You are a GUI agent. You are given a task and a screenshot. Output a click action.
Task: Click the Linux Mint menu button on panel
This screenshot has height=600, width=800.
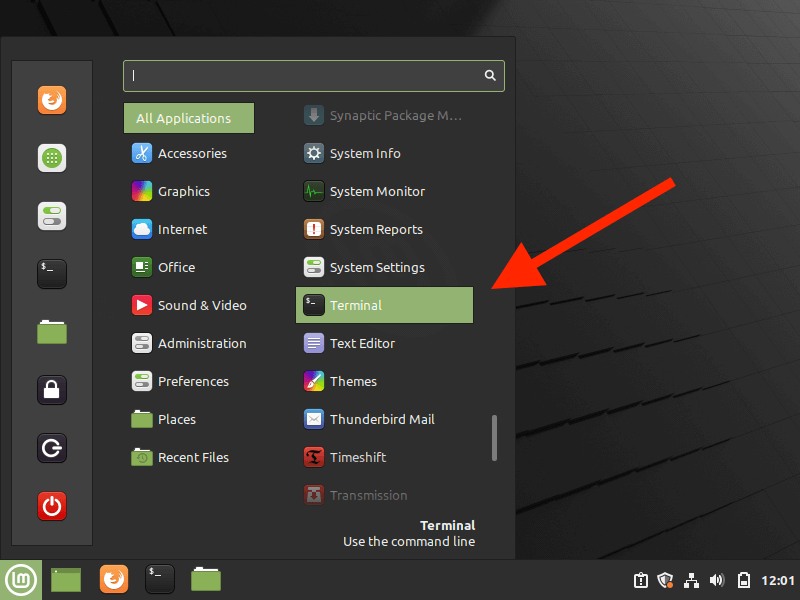pyautogui.click(x=21, y=580)
